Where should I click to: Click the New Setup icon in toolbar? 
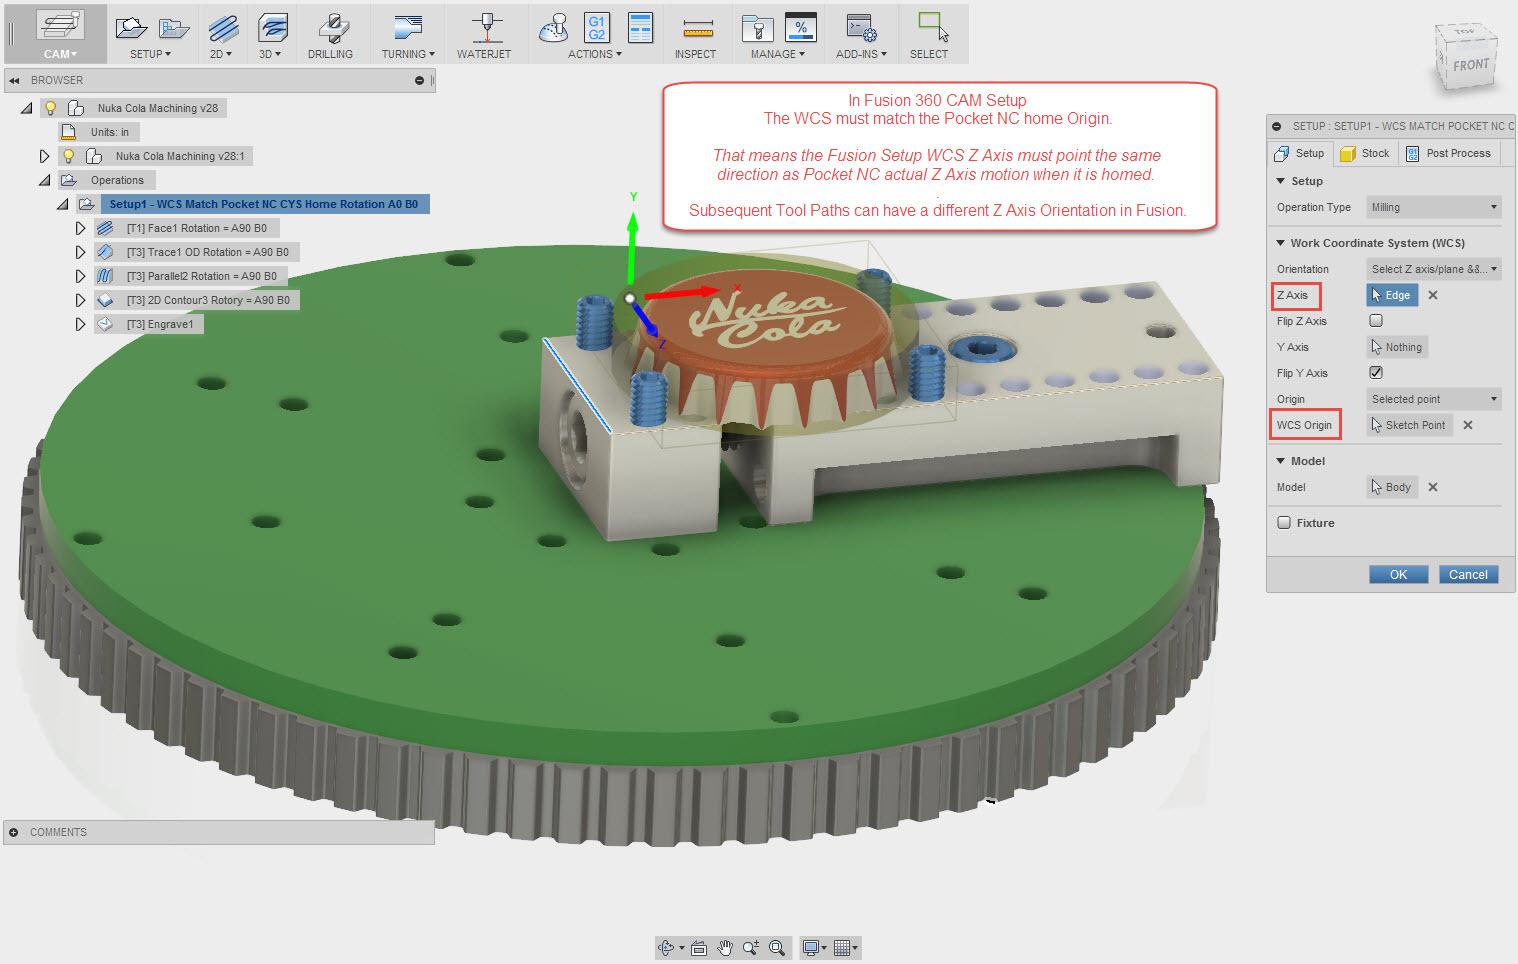click(x=131, y=27)
